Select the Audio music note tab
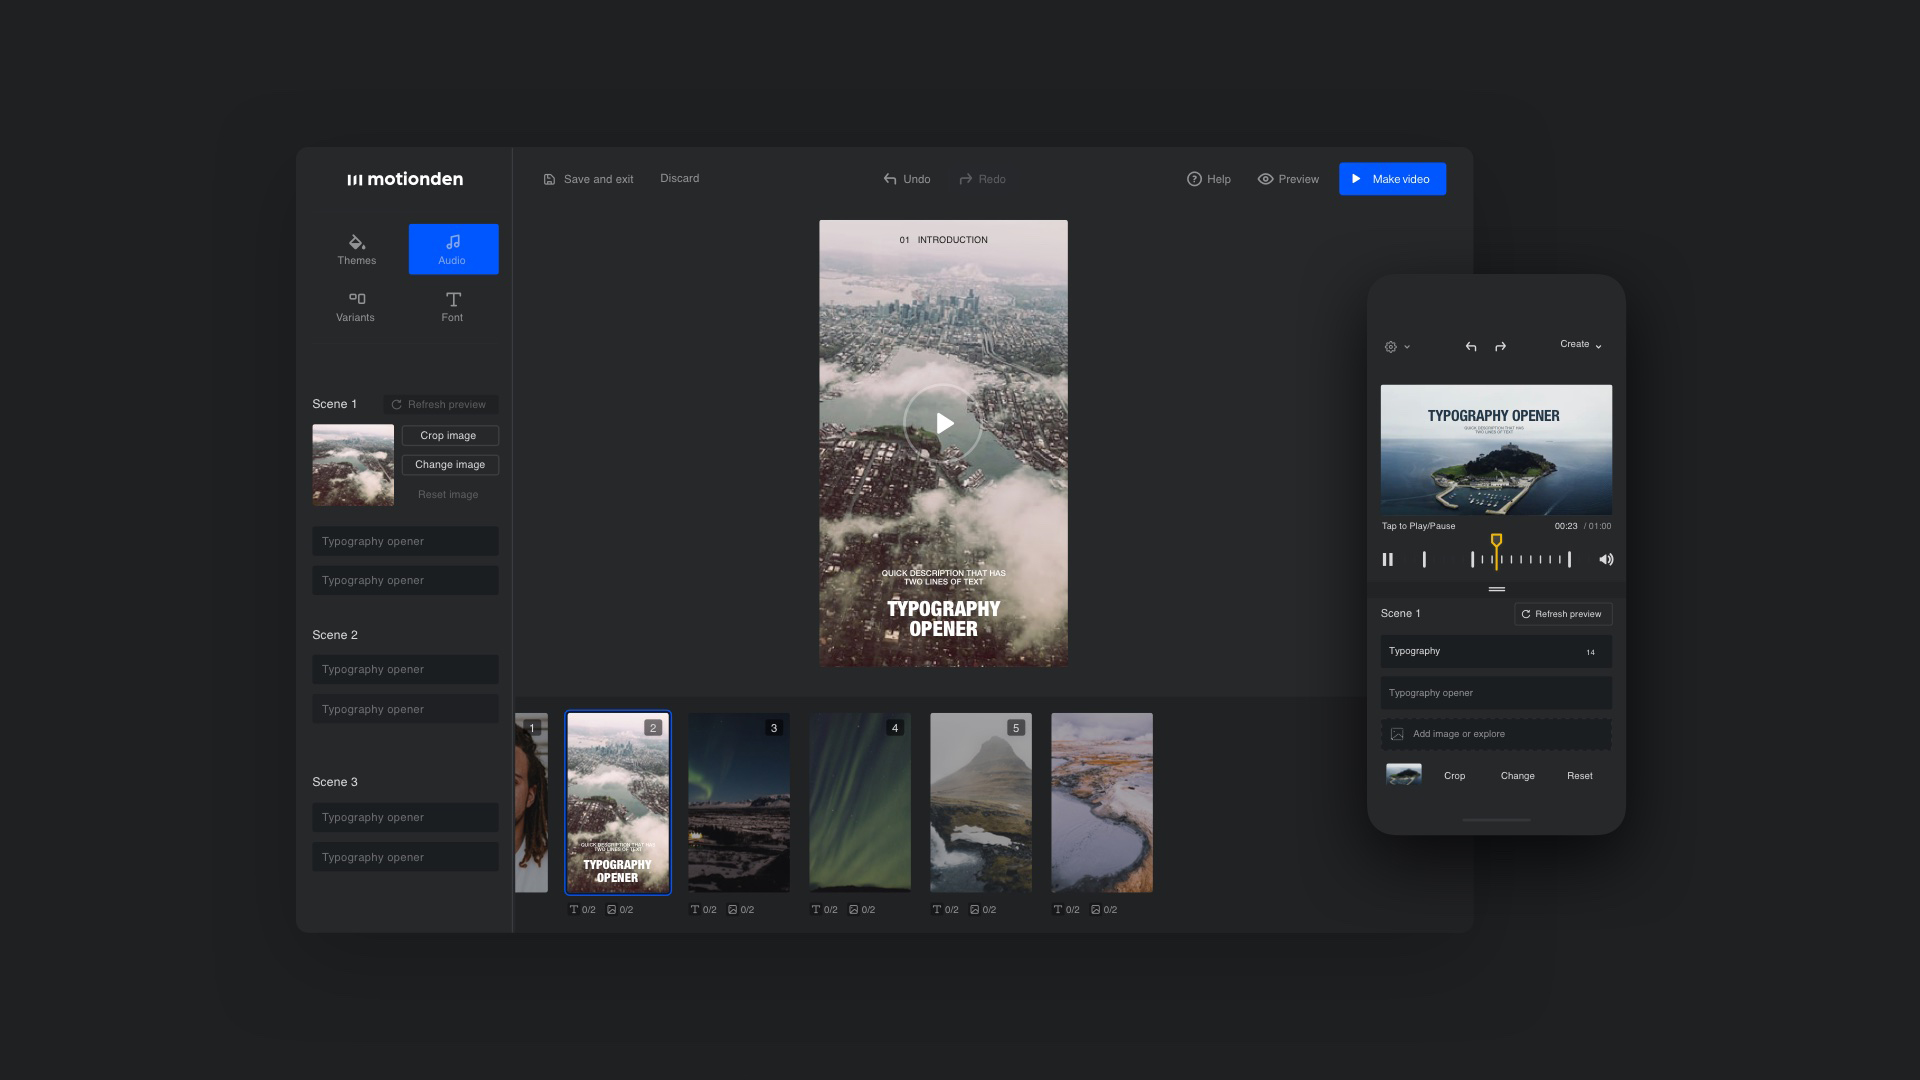The height and width of the screenshot is (1080, 1920). point(453,249)
